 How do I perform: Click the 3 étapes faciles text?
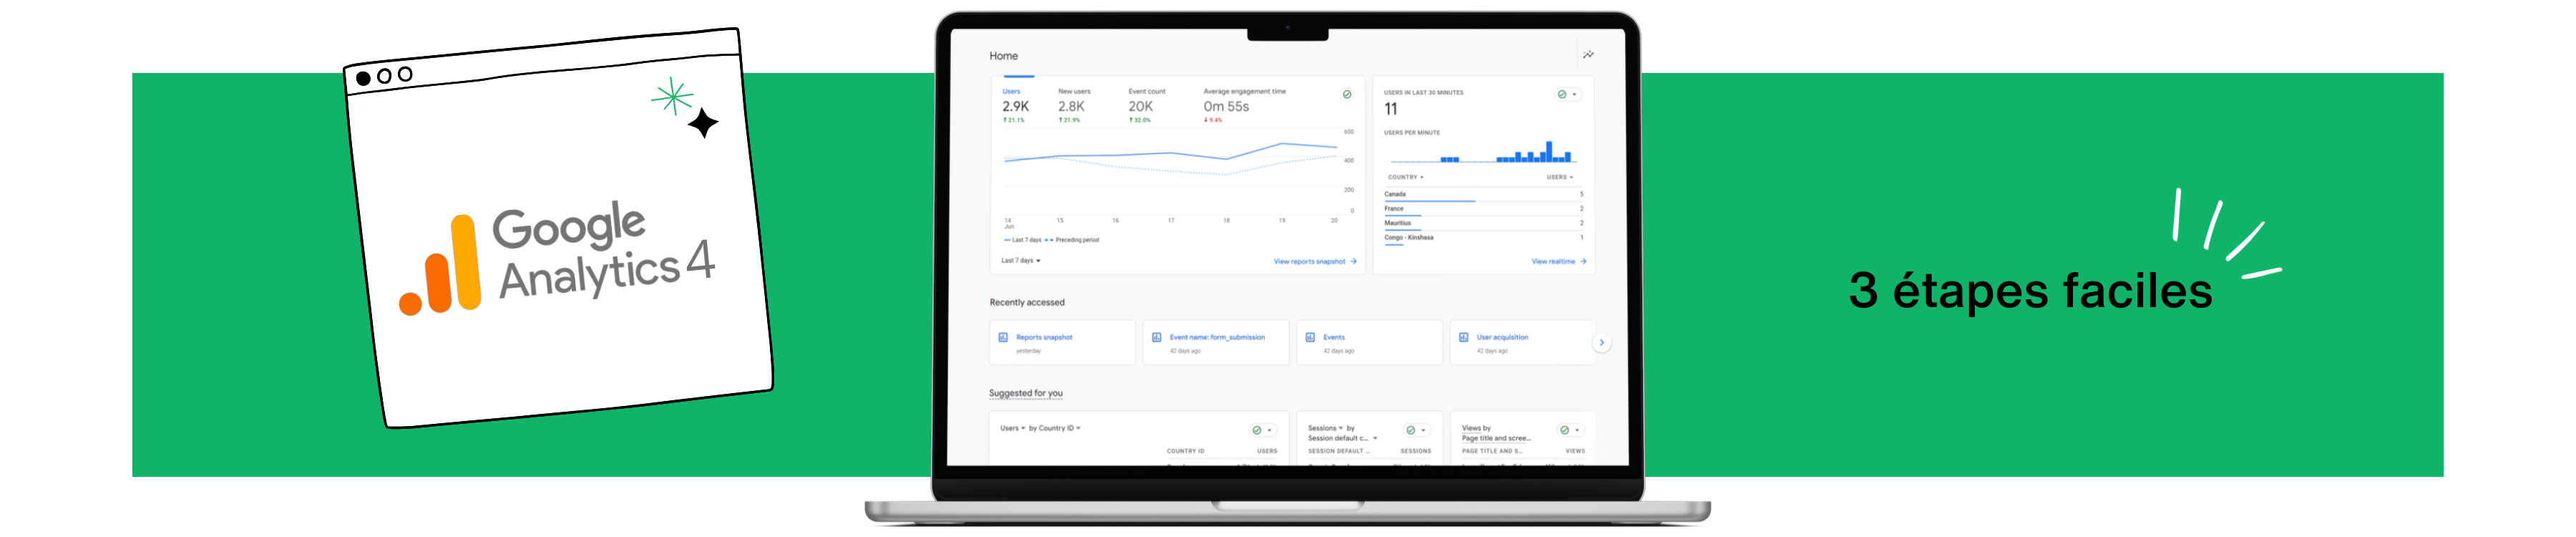pyautogui.click(x=2030, y=291)
